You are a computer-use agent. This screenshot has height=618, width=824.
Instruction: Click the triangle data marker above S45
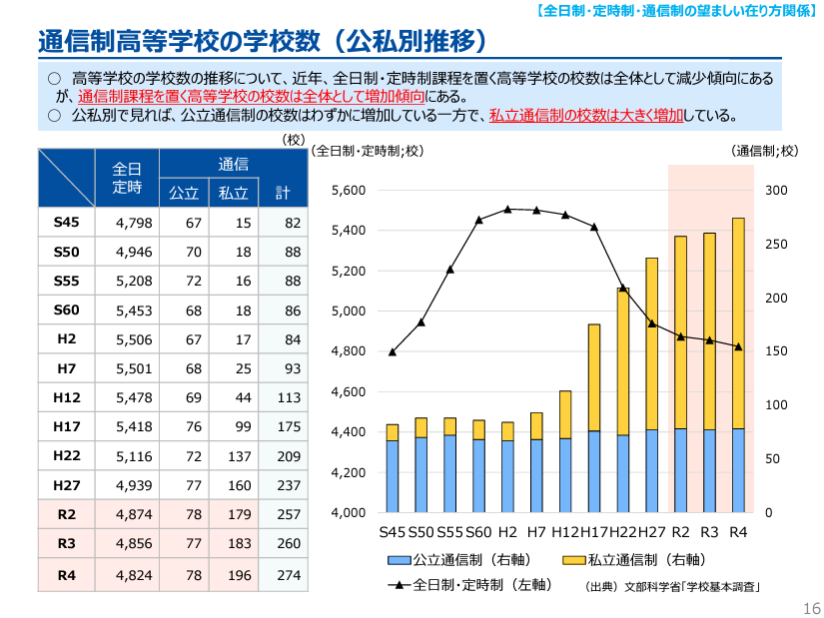pos(393,352)
